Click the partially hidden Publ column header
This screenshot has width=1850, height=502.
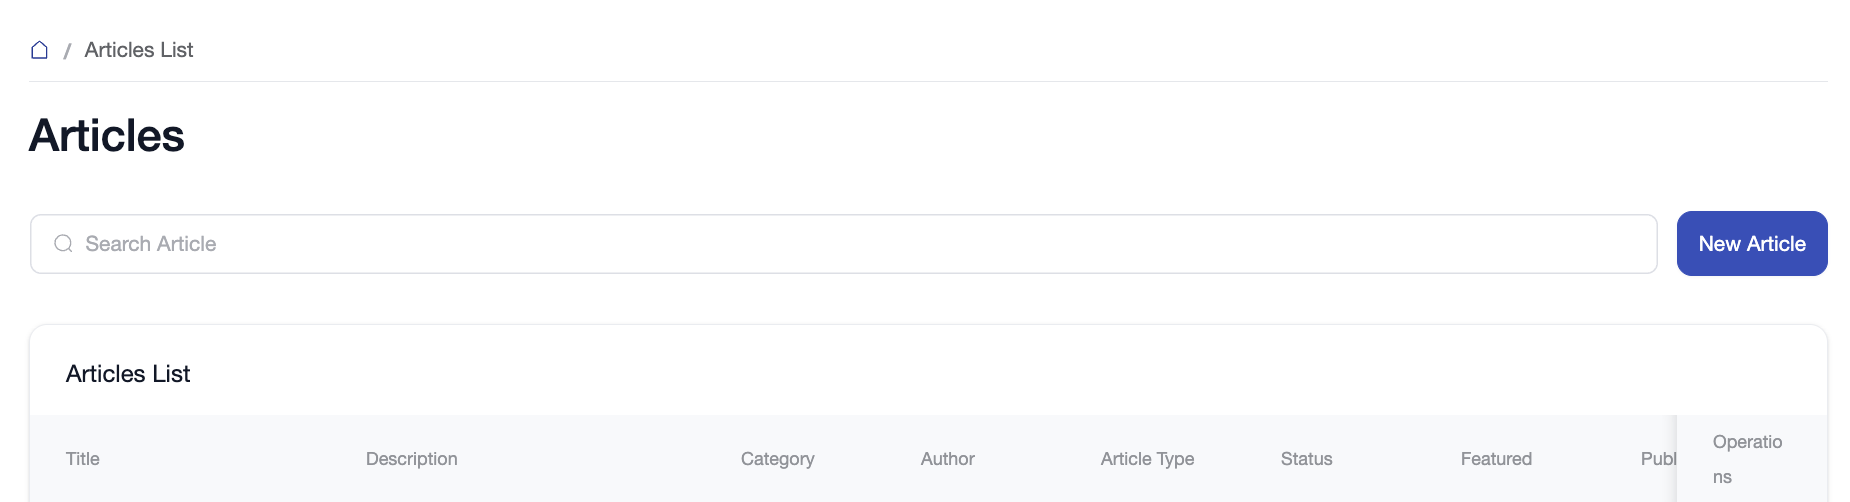(x=1658, y=459)
